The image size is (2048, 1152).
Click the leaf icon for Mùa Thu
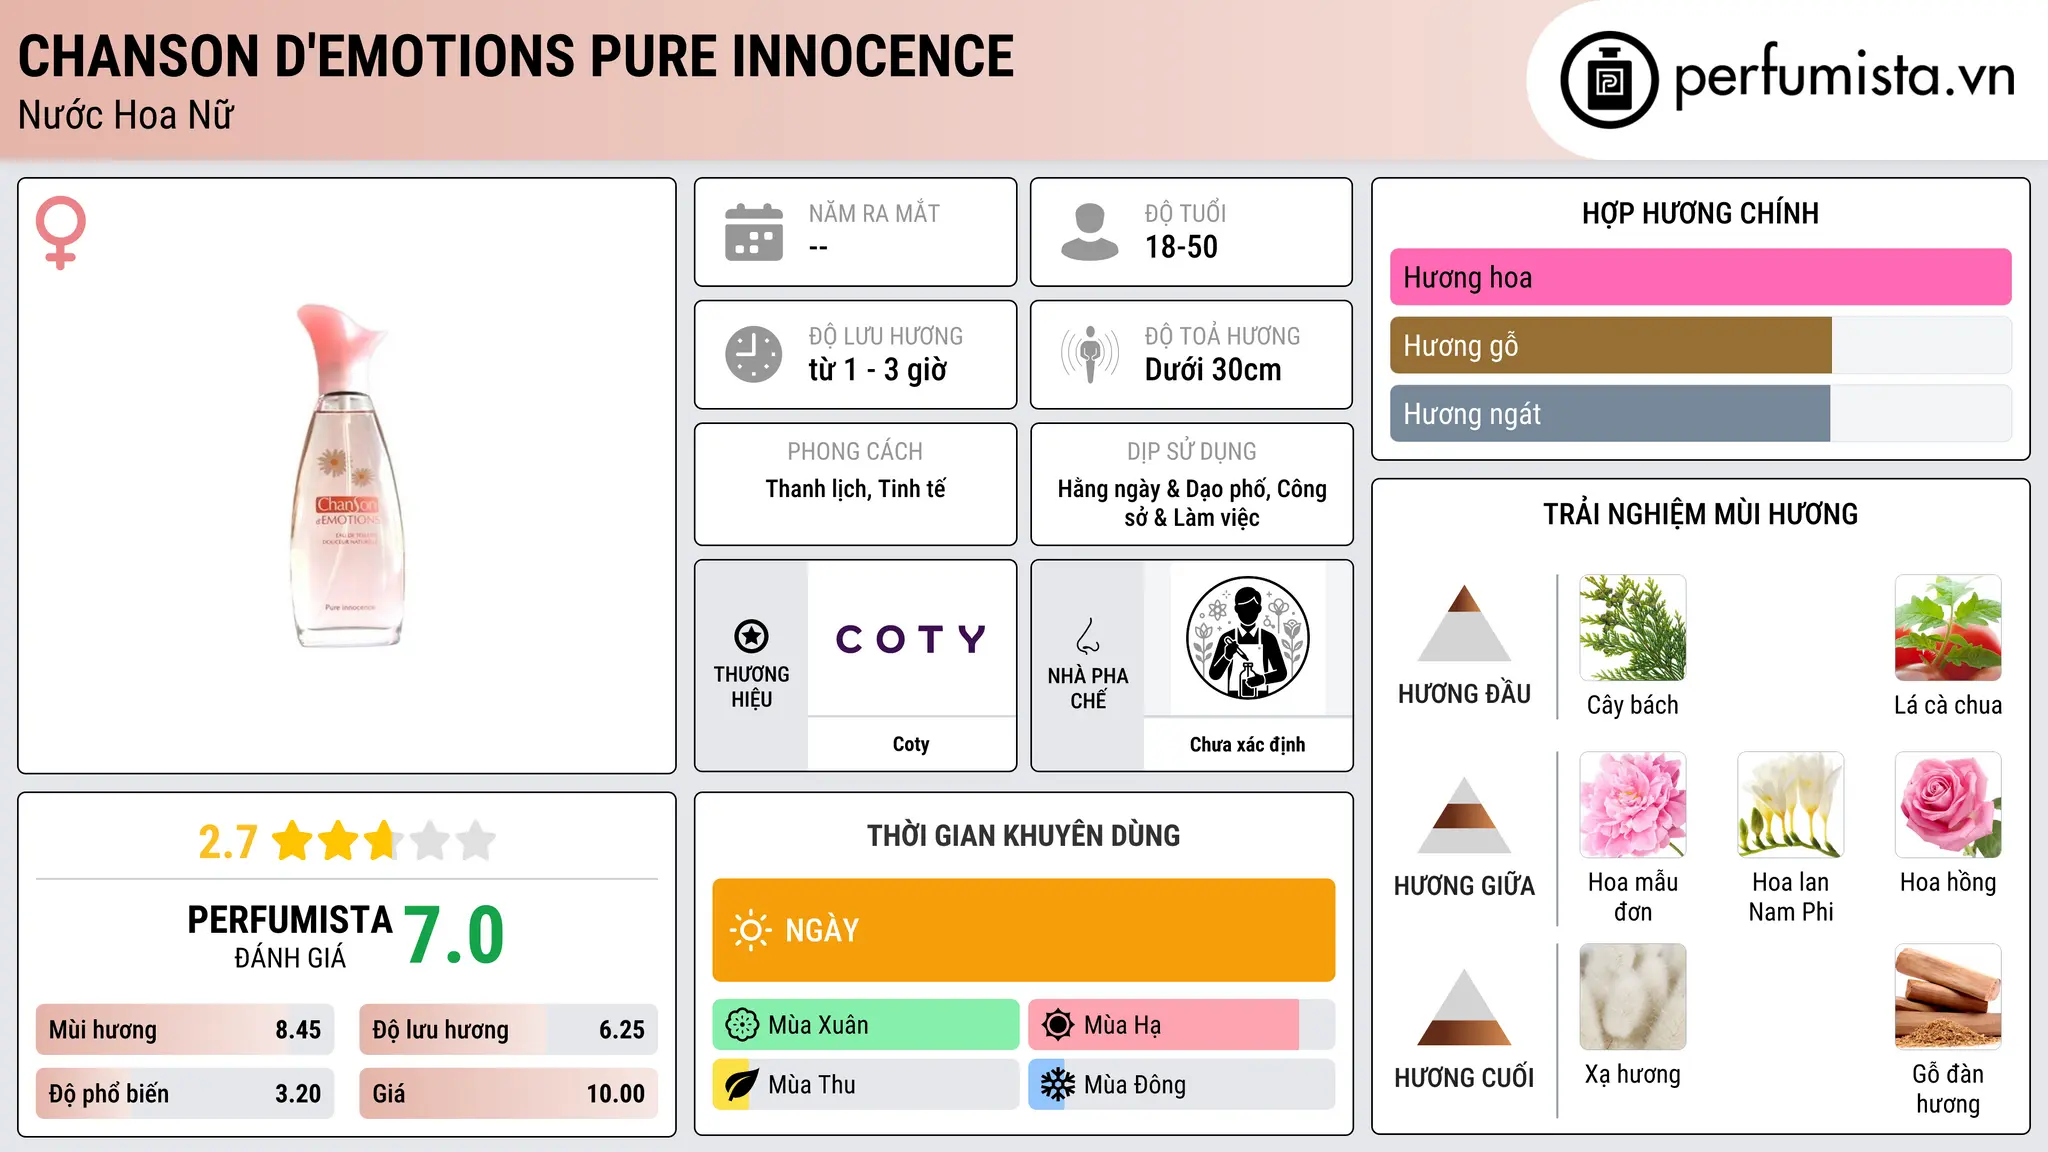pos(741,1085)
